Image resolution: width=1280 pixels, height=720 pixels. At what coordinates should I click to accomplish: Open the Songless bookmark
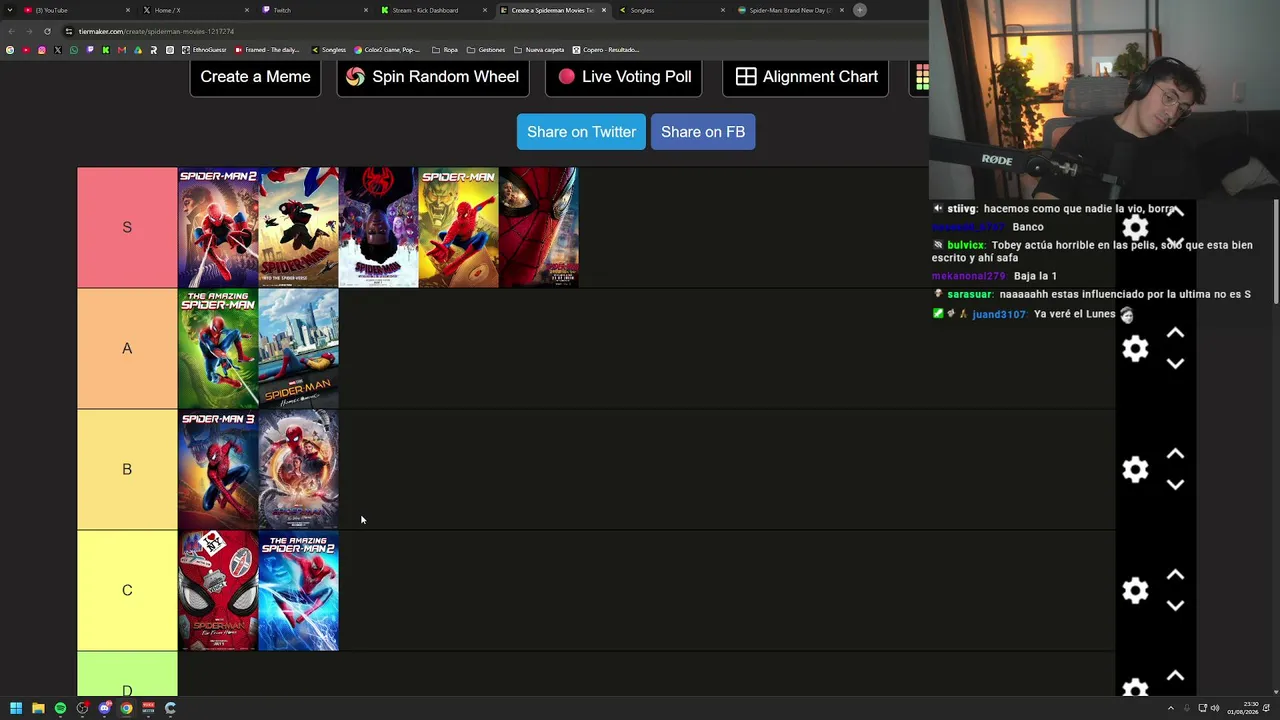click(x=329, y=50)
